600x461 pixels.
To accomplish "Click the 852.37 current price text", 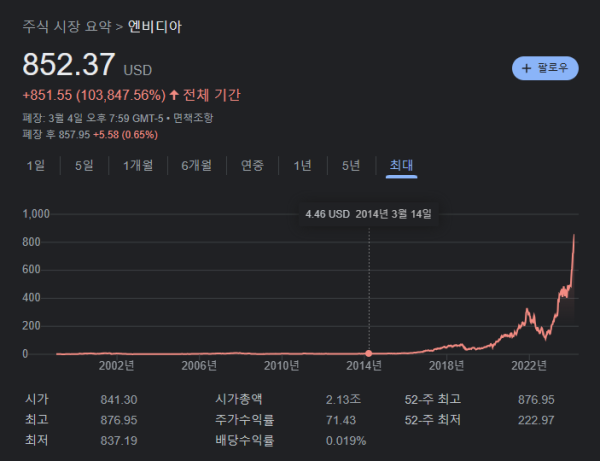I will click(x=69, y=64).
